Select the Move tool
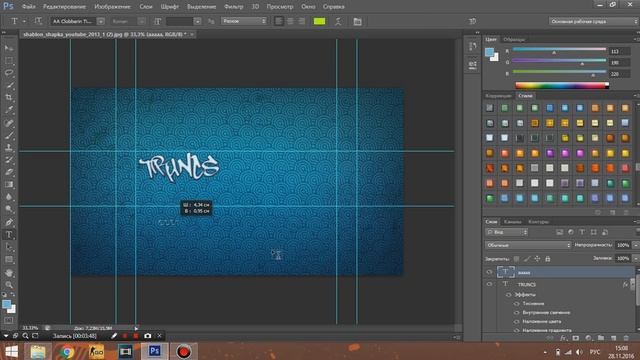 9,48
